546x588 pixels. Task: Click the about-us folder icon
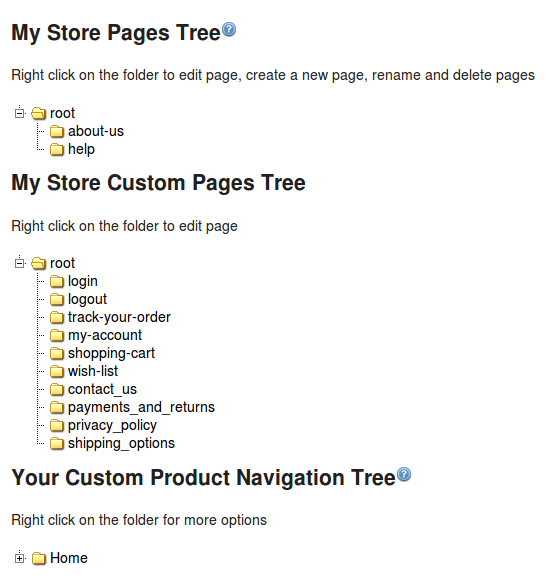click(57, 131)
